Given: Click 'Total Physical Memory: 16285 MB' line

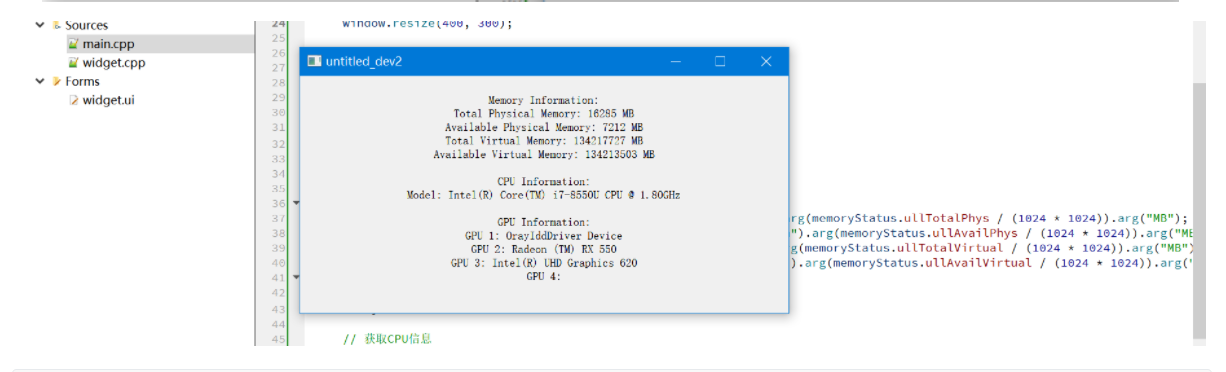Looking at the screenshot, I should [544, 114].
